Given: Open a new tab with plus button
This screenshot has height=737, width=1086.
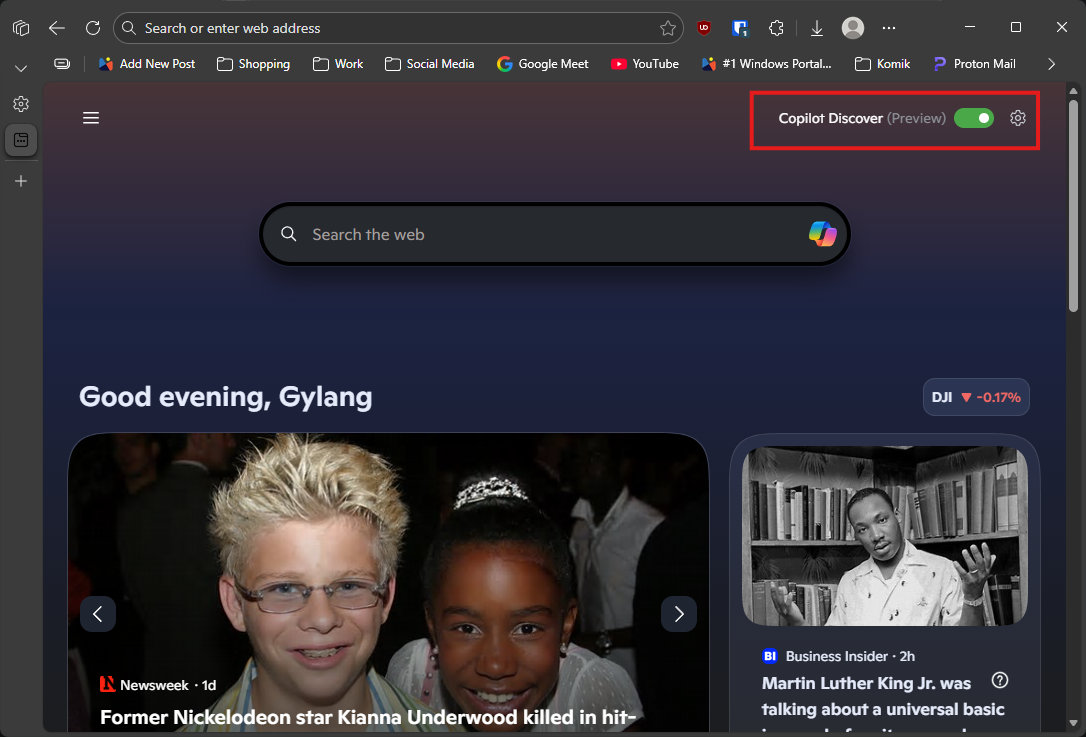Looking at the screenshot, I should point(21,181).
